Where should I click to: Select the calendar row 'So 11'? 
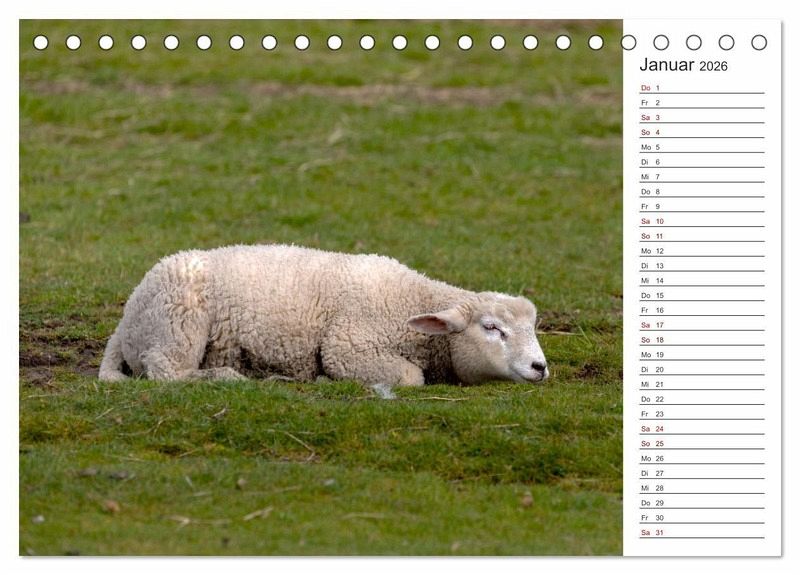click(702, 236)
